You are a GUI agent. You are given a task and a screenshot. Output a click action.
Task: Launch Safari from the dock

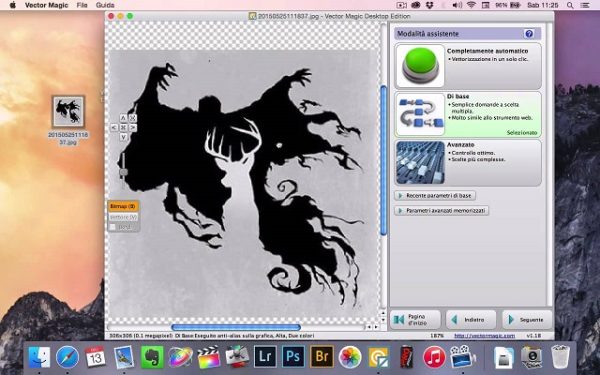pyautogui.click(x=67, y=357)
